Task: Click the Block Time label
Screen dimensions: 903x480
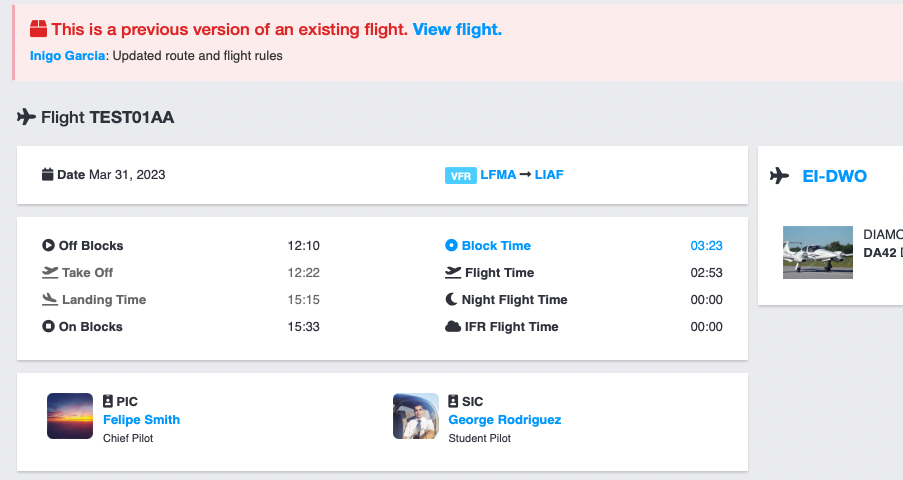Action: (496, 246)
